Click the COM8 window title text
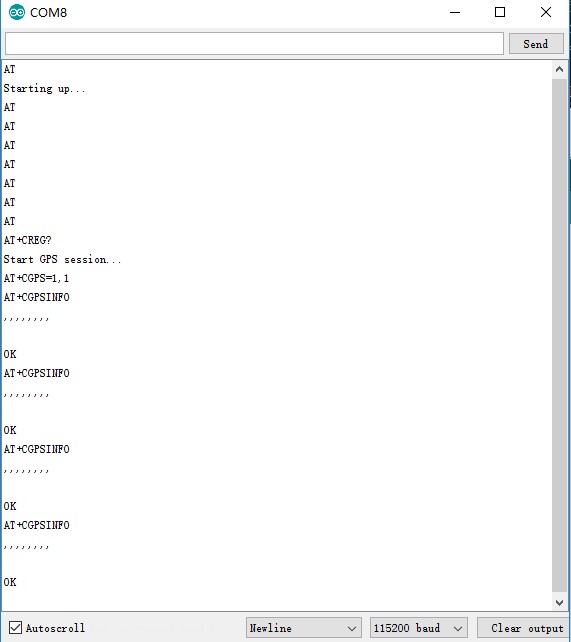Viewport: 571px width, 642px height. click(x=48, y=13)
